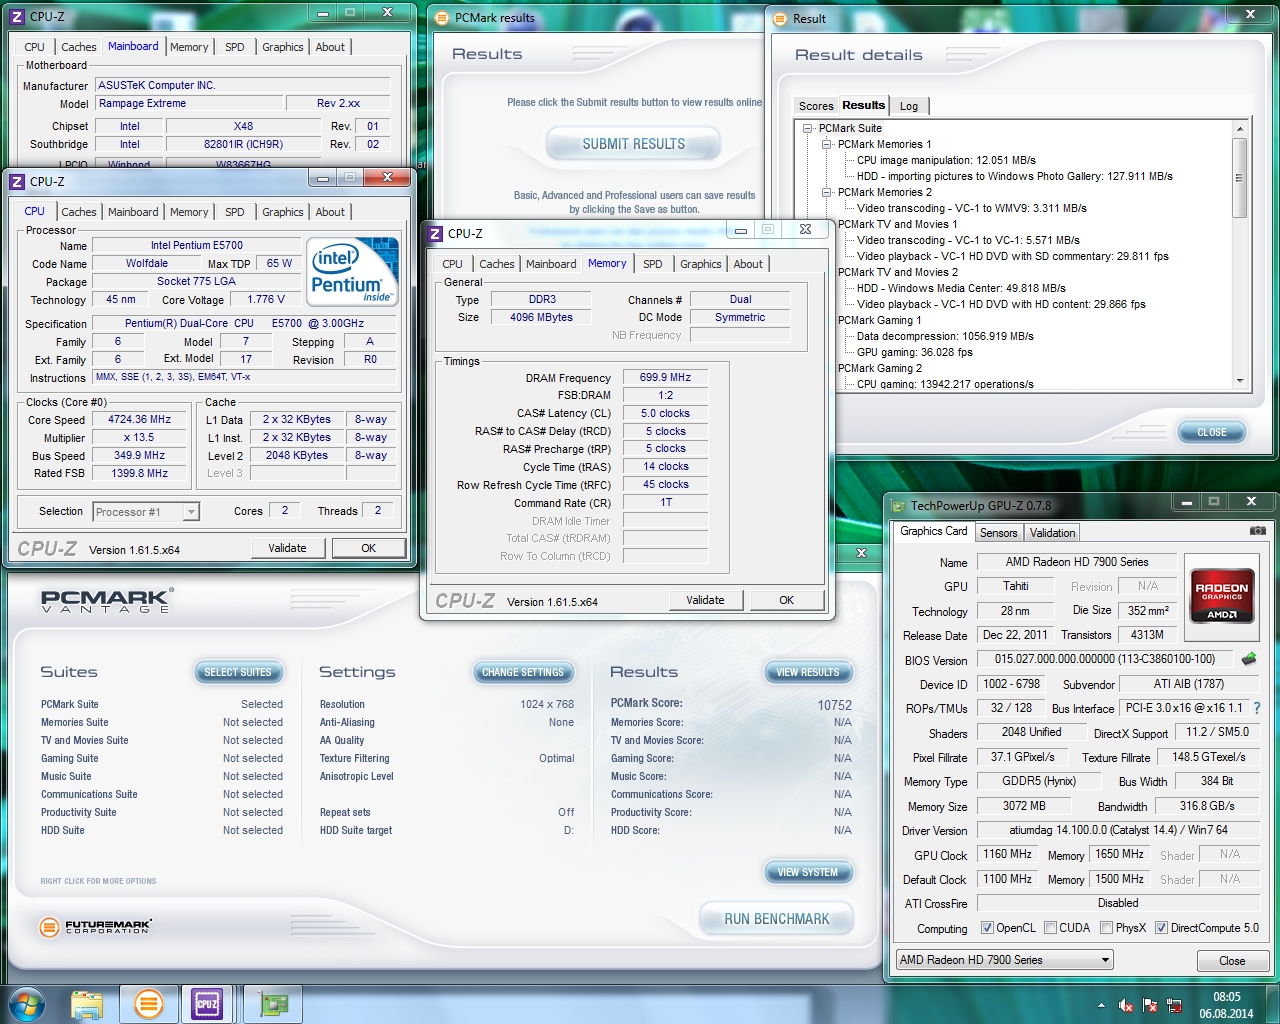Collapse the PCMark Memories 1 node
Viewport: 1280px width, 1024px height.
(x=827, y=144)
